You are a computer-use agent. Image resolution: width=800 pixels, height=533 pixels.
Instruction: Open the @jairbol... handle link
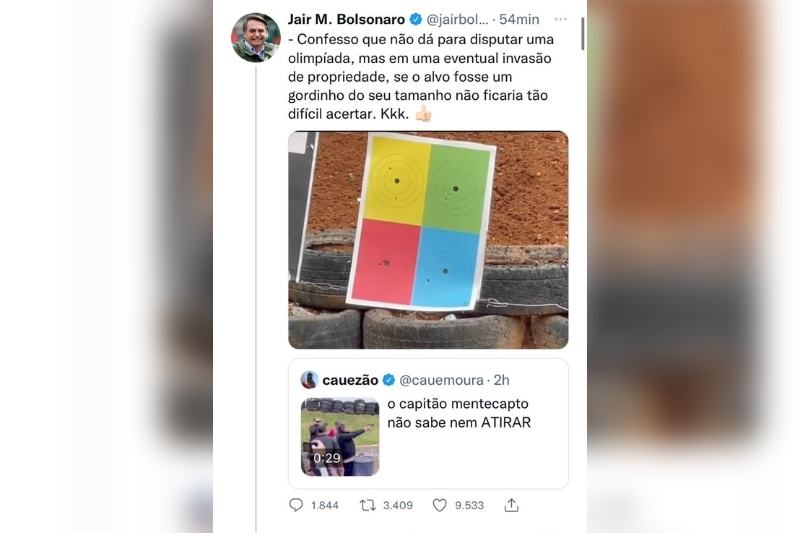(x=457, y=19)
